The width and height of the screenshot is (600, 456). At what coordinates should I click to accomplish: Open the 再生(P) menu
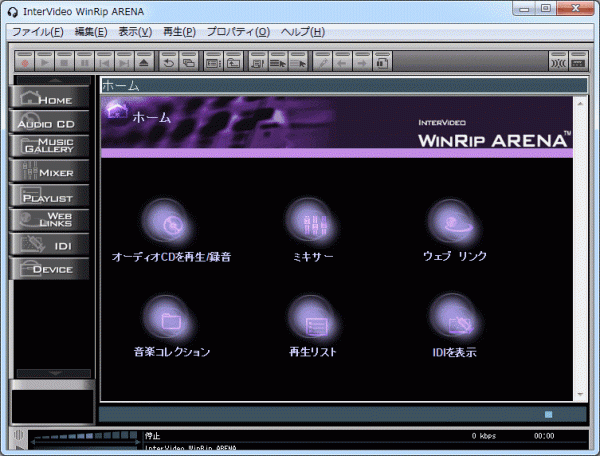point(179,31)
